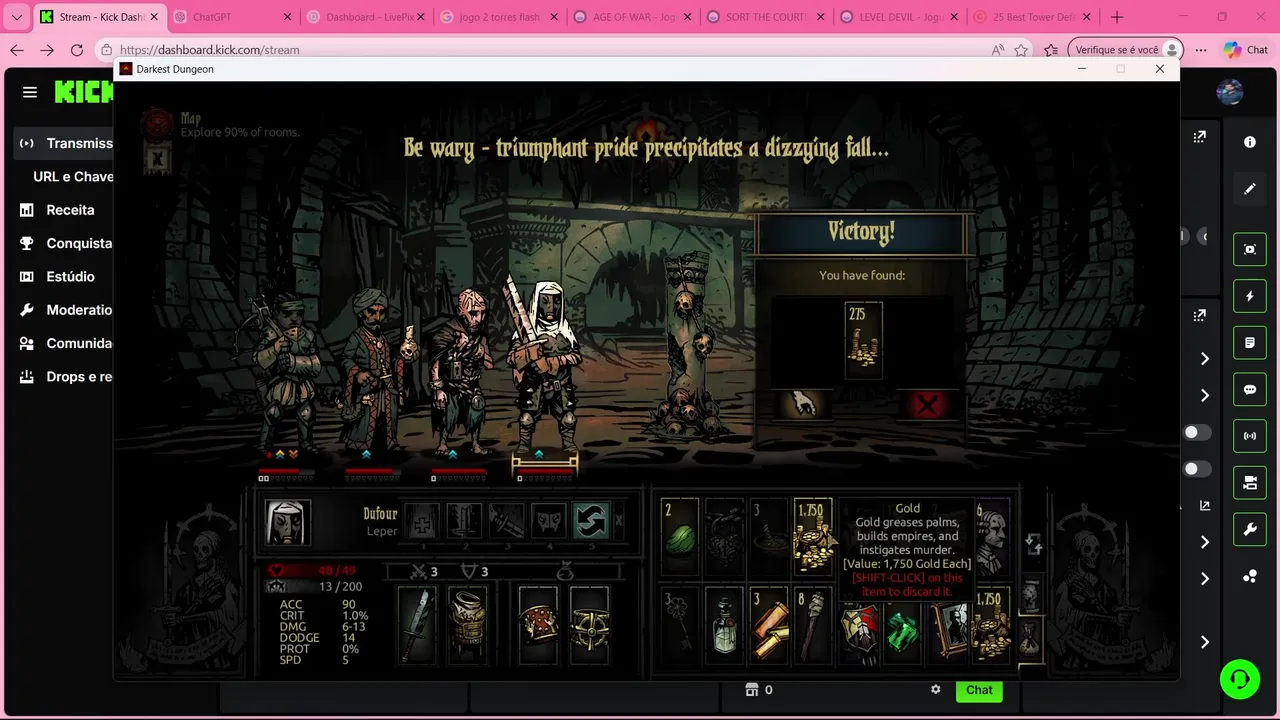Viewport: 1280px width, 720px height.
Task: Click the green Chat button at bottom
Action: pos(979,690)
